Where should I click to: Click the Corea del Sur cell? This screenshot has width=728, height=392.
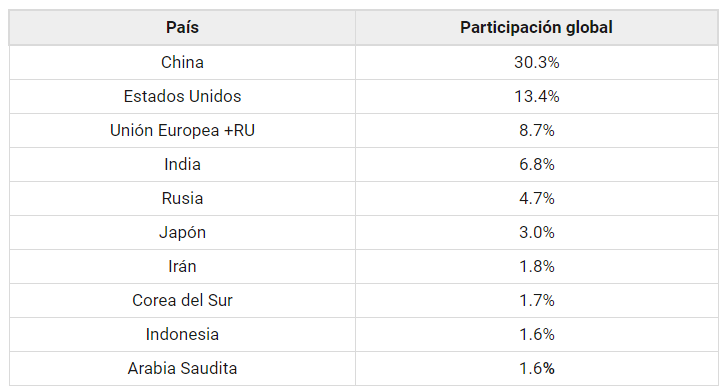182,301
